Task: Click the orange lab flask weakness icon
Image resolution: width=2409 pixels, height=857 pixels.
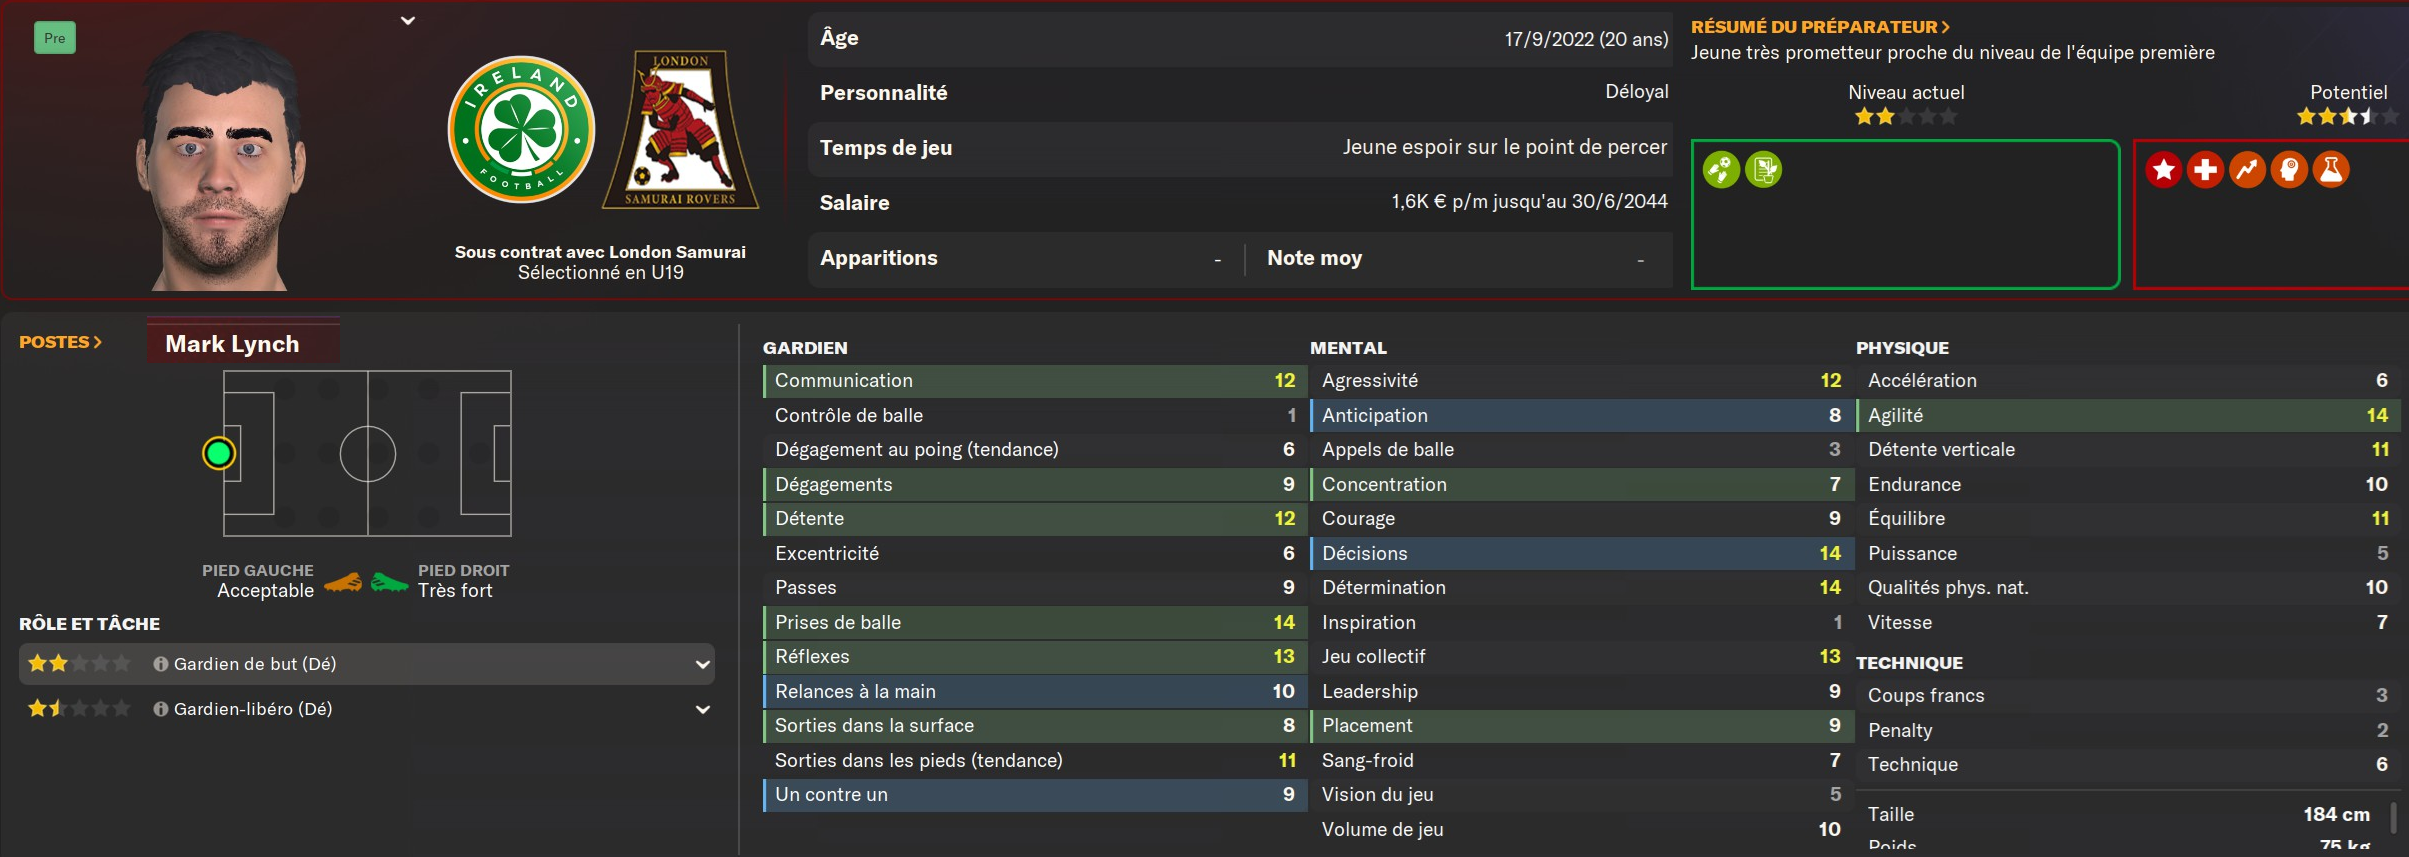Action: (2331, 170)
